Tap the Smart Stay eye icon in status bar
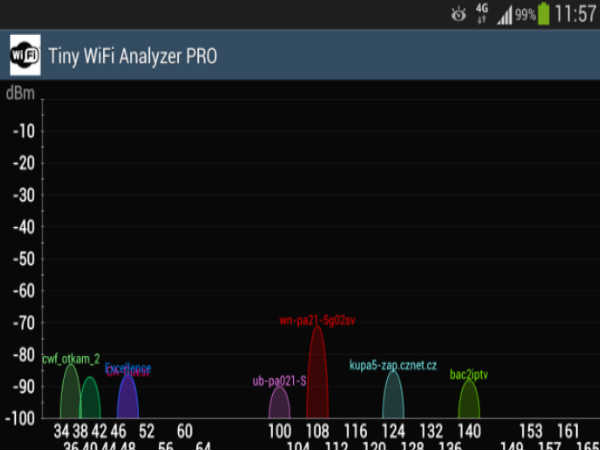Screen dimensions: 600x450 [x=459, y=14]
